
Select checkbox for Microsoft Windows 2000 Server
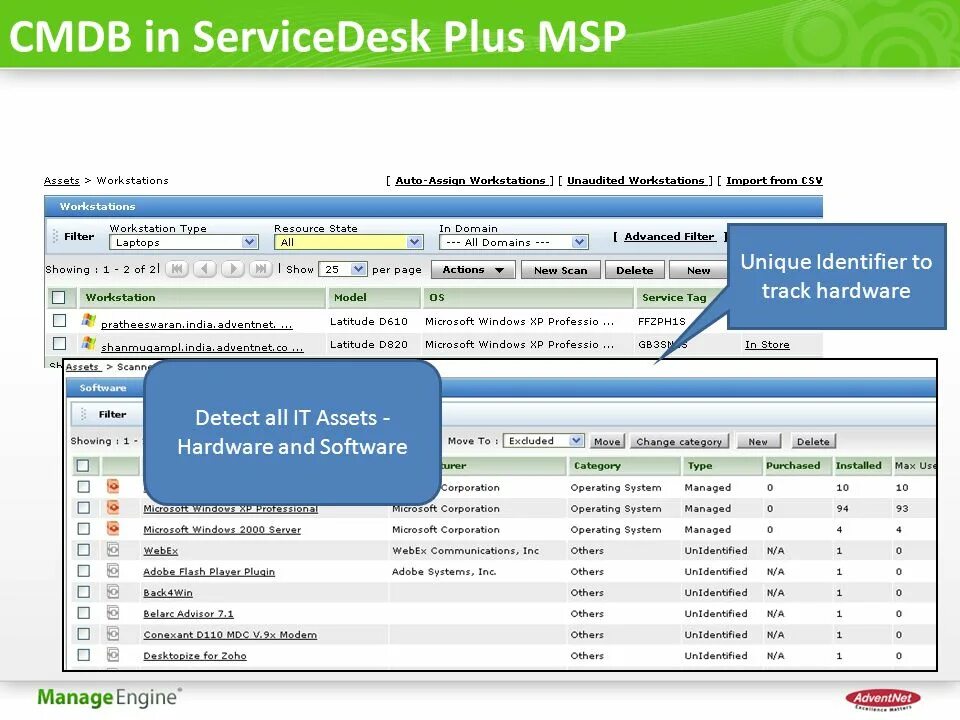83,528
